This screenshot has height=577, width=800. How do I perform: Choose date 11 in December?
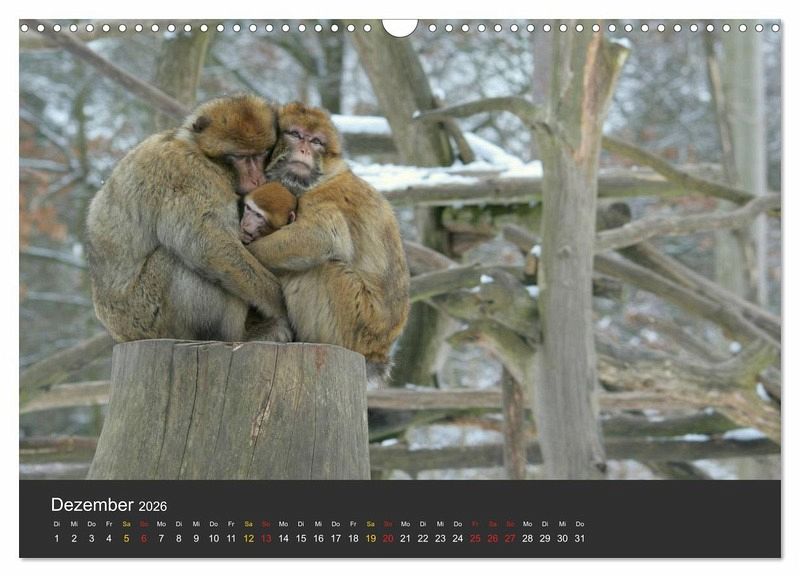(231, 538)
